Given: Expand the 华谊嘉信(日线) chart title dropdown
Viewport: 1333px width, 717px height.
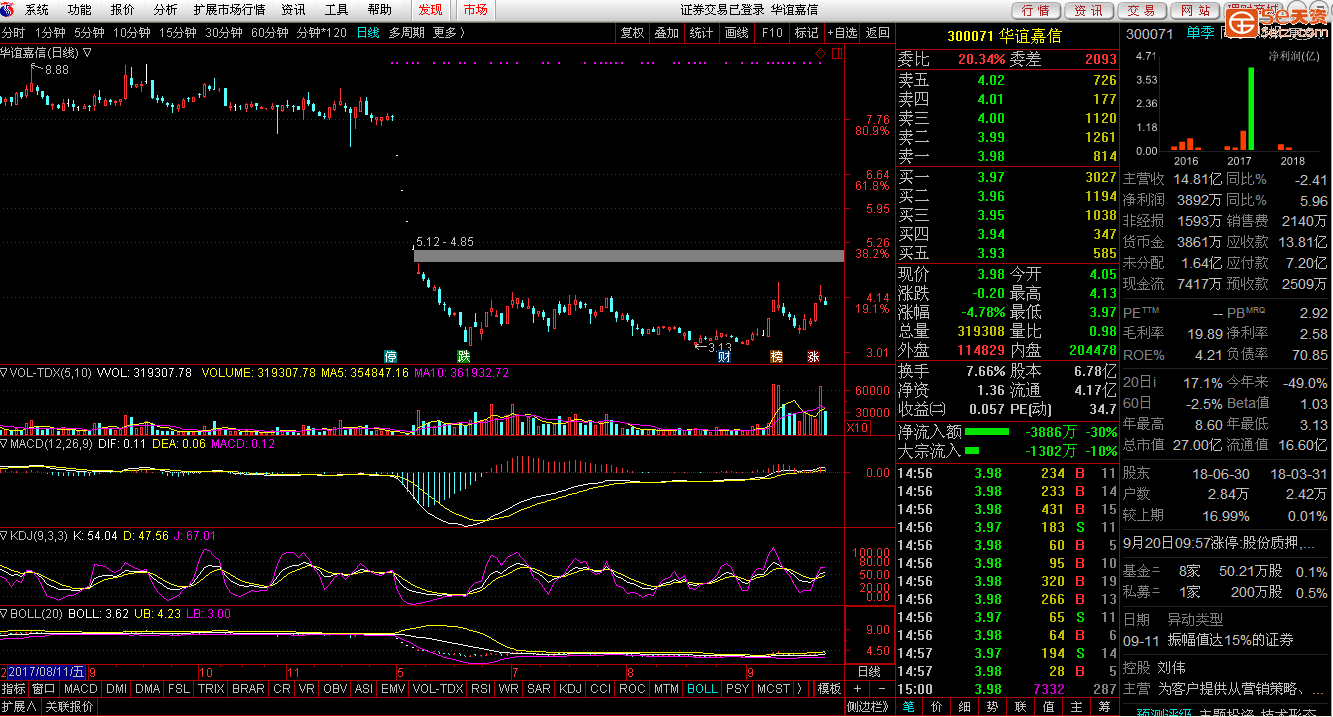Looking at the screenshot, I should coord(87,52).
